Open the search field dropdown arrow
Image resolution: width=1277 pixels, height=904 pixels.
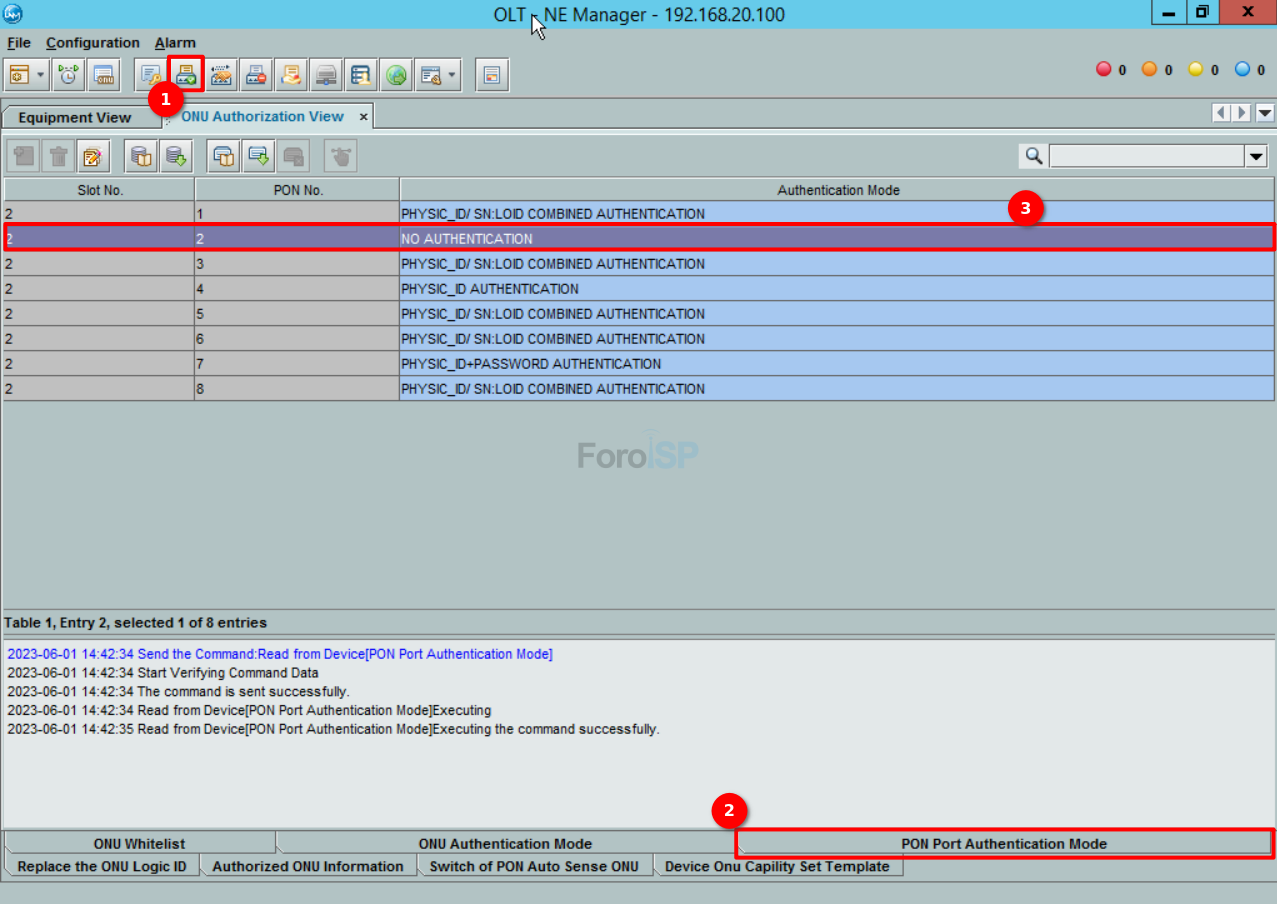(x=1256, y=156)
